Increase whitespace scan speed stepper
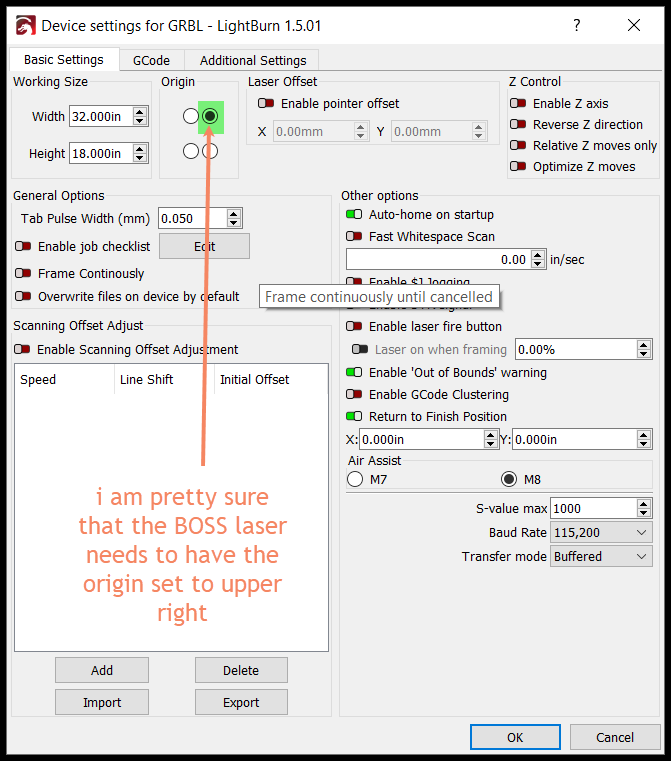671x761 pixels. pyautogui.click(x=538, y=255)
